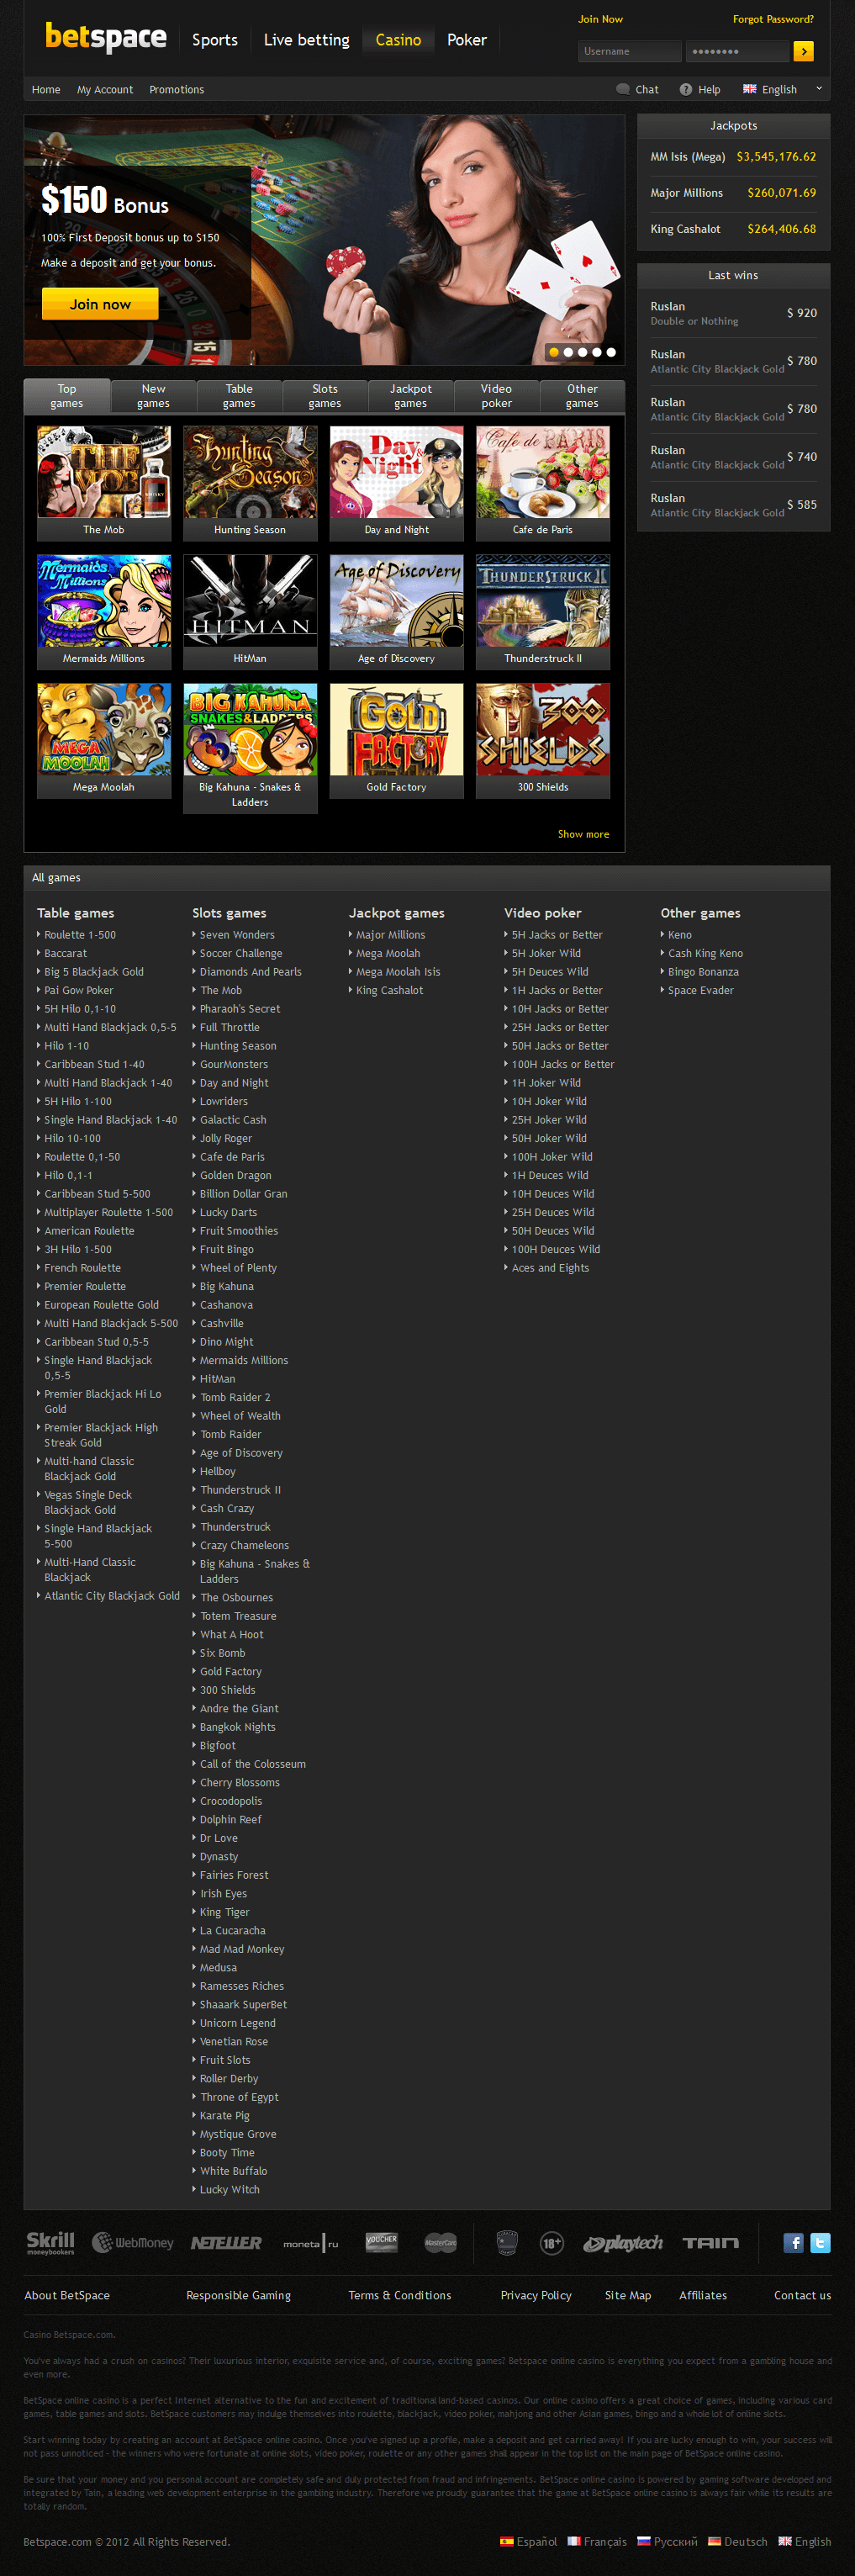Click the Russian flag icon in footer
This screenshot has width=855, height=2576.
tap(644, 2541)
